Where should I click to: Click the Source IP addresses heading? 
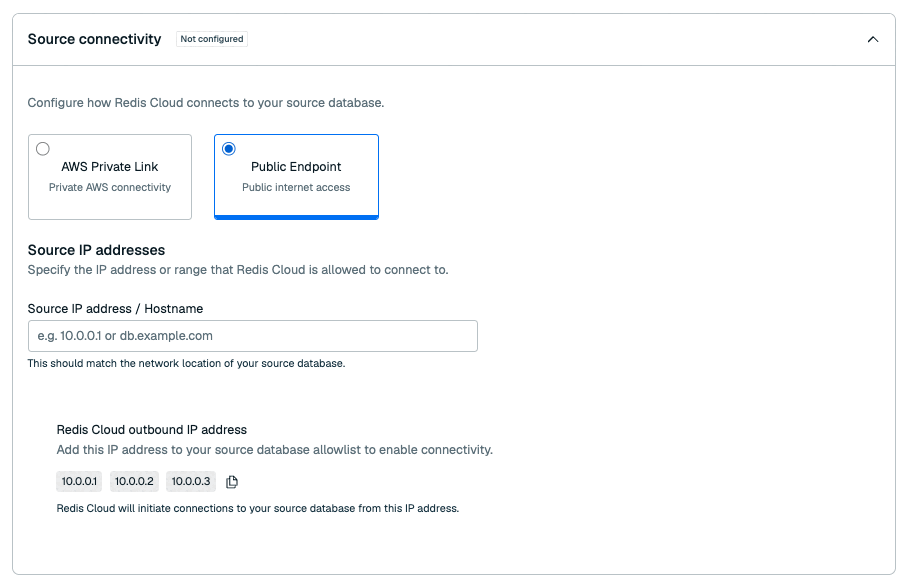96,250
